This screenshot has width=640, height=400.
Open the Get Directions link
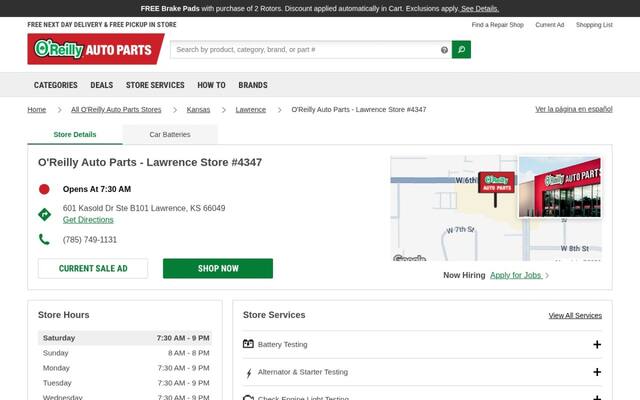[88, 220]
